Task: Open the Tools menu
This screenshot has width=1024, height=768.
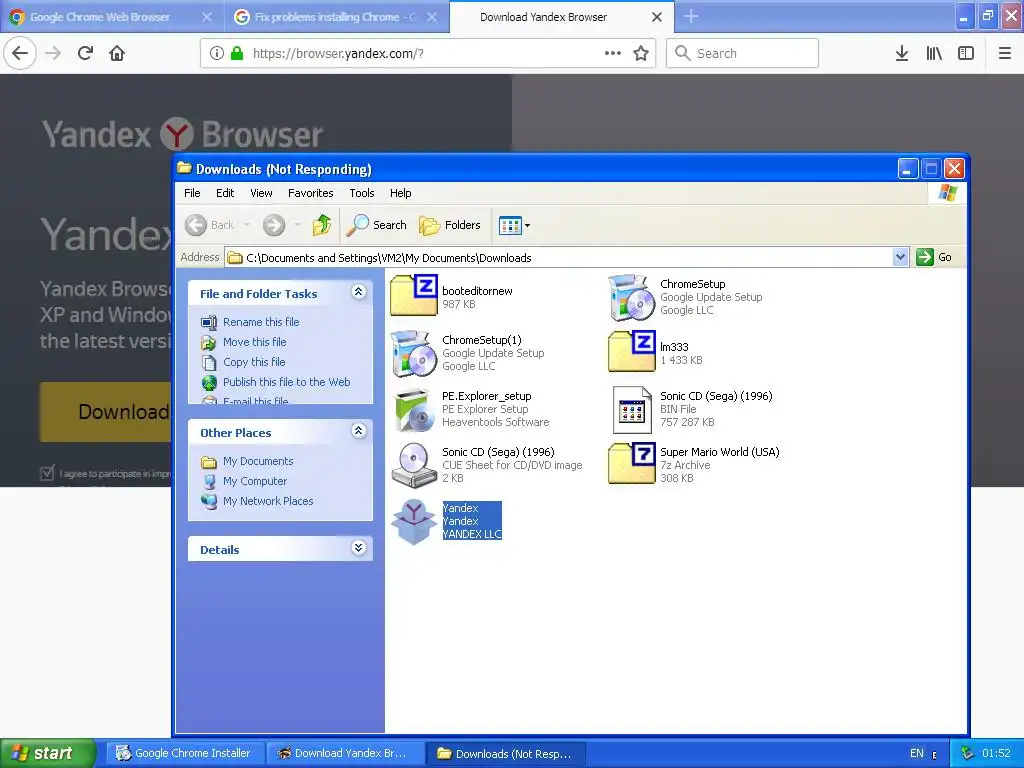Action: [x=362, y=193]
